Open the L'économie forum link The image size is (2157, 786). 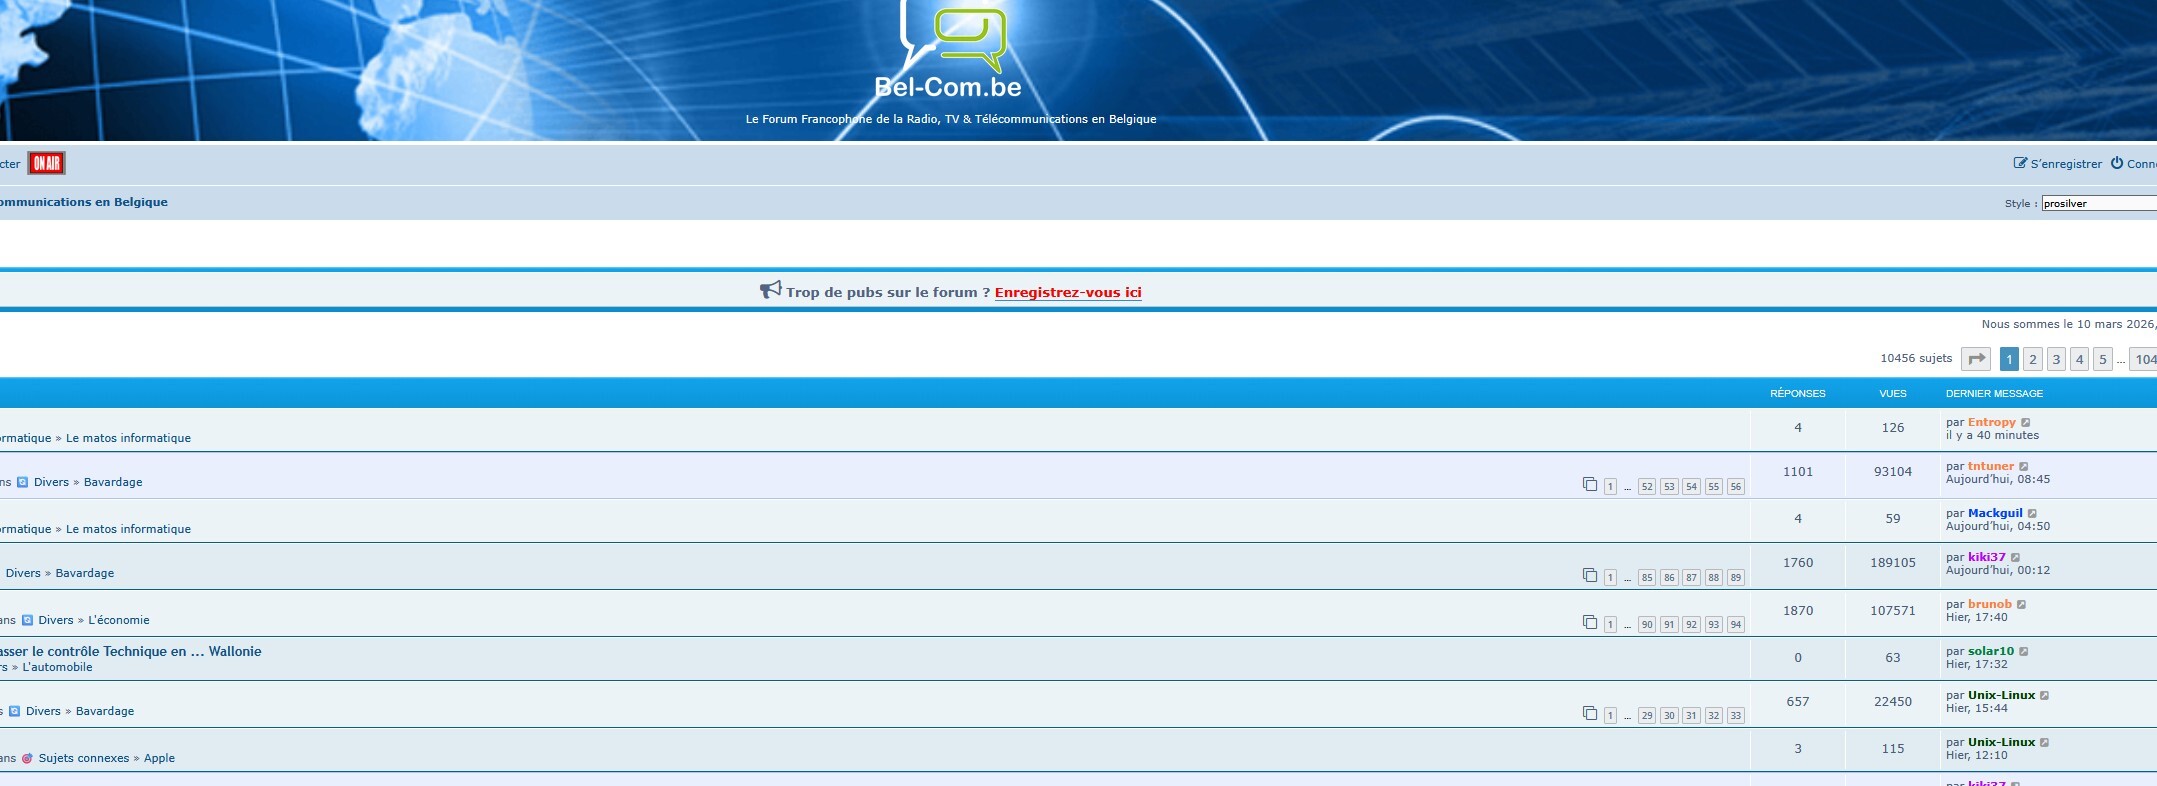coord(118,620)
